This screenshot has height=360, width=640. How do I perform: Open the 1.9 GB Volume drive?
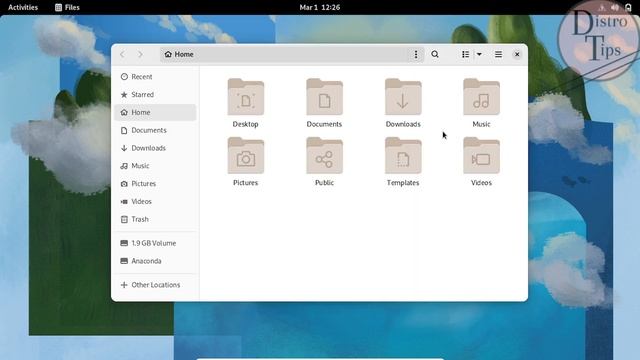(156, 243)
